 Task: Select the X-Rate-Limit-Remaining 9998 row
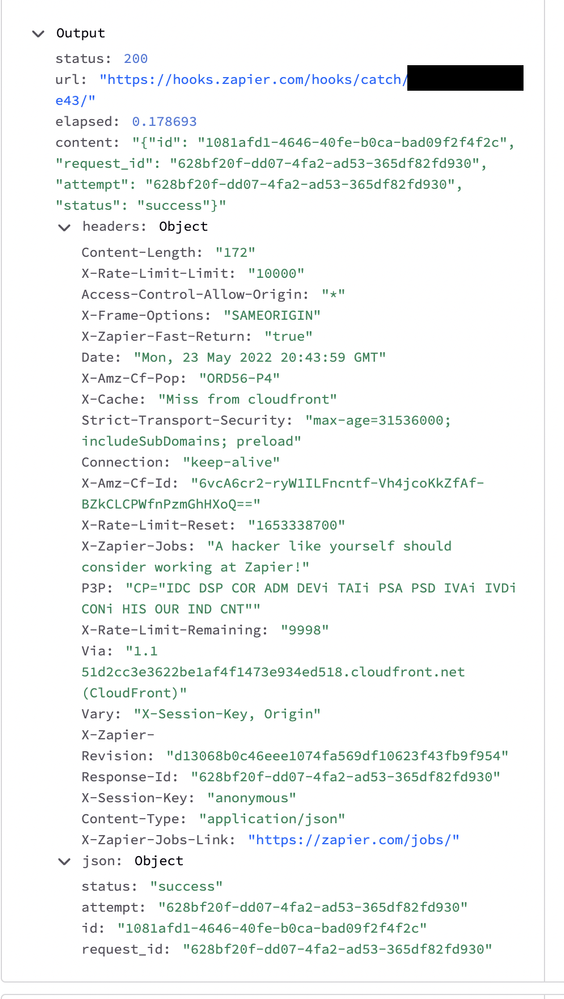point(205,629)
